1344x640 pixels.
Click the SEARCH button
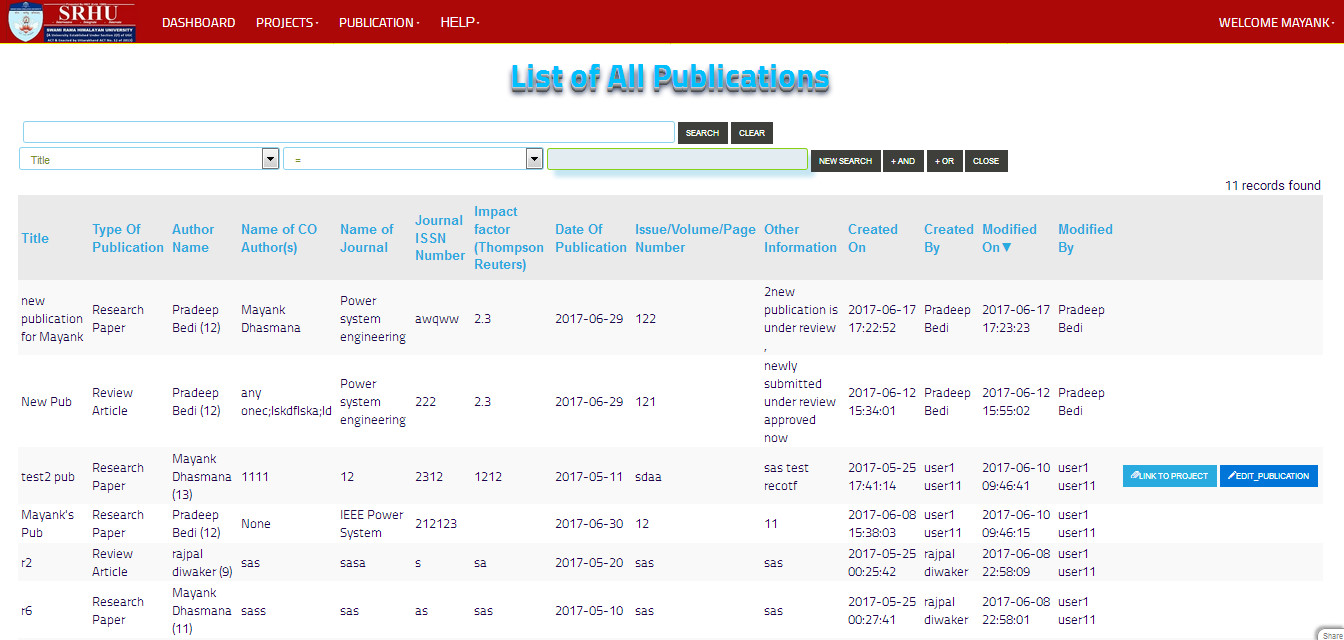click(702, 133)
